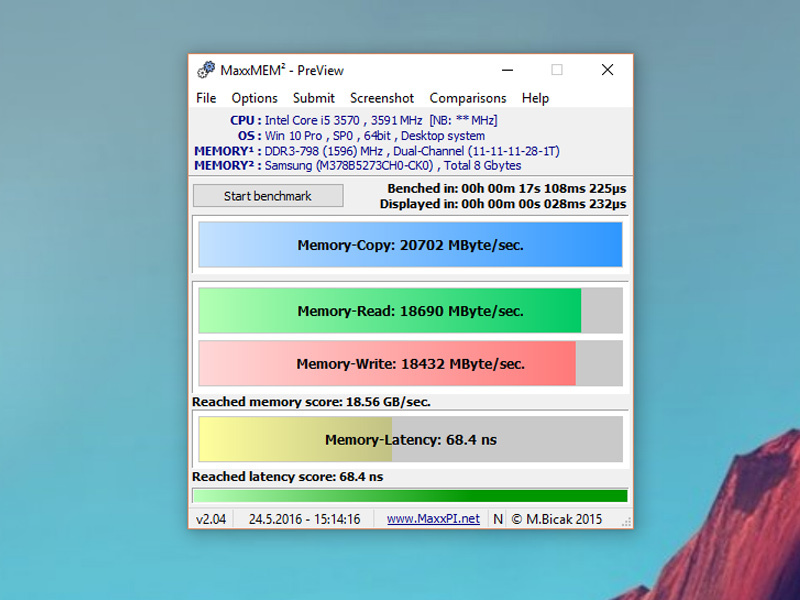The width and height of the screenshot is (800, 600).
Task: Open the Options menu
Action: point(254,98)
